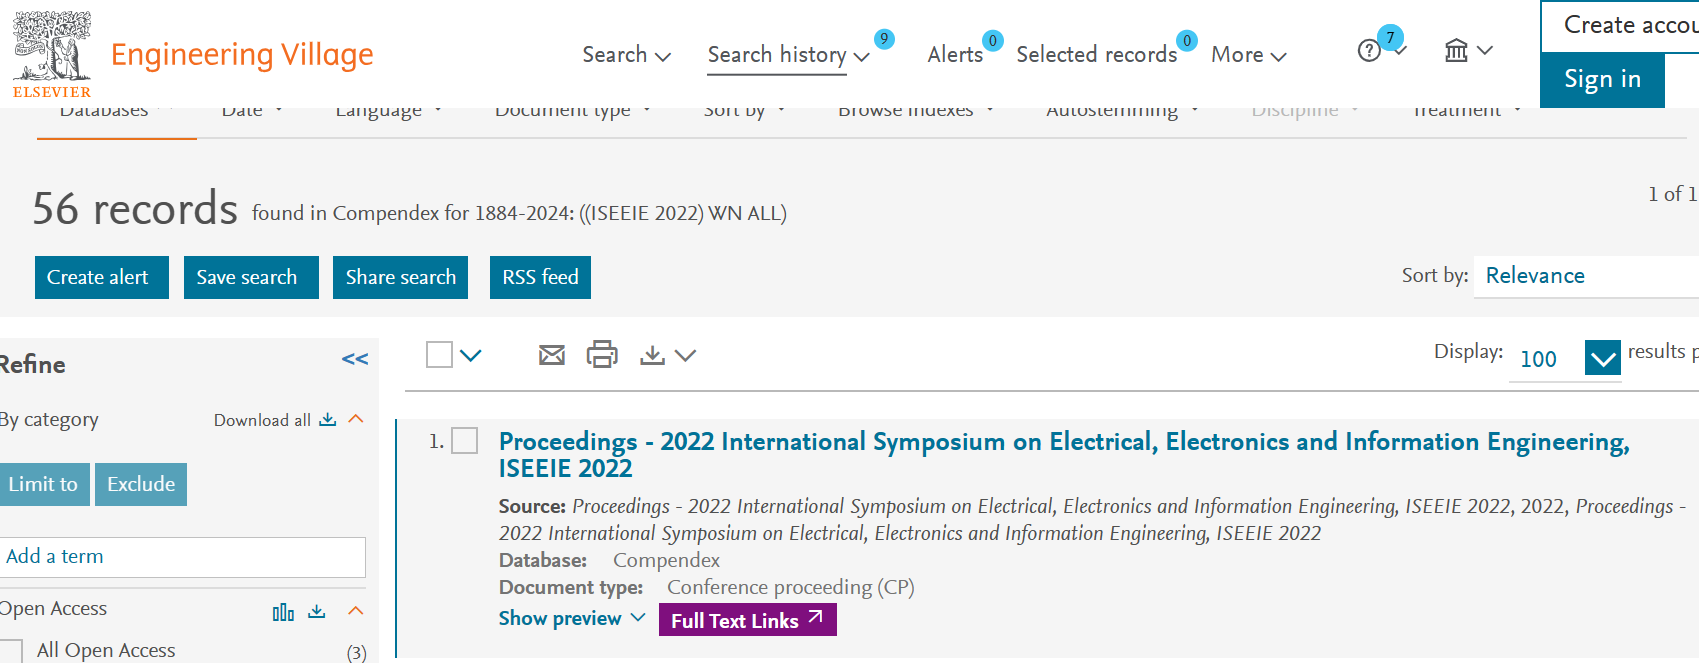Screen dimensions: 1699x663
Task: Tick the All Open Access checkbox
Action: click(x=12, y=650)
